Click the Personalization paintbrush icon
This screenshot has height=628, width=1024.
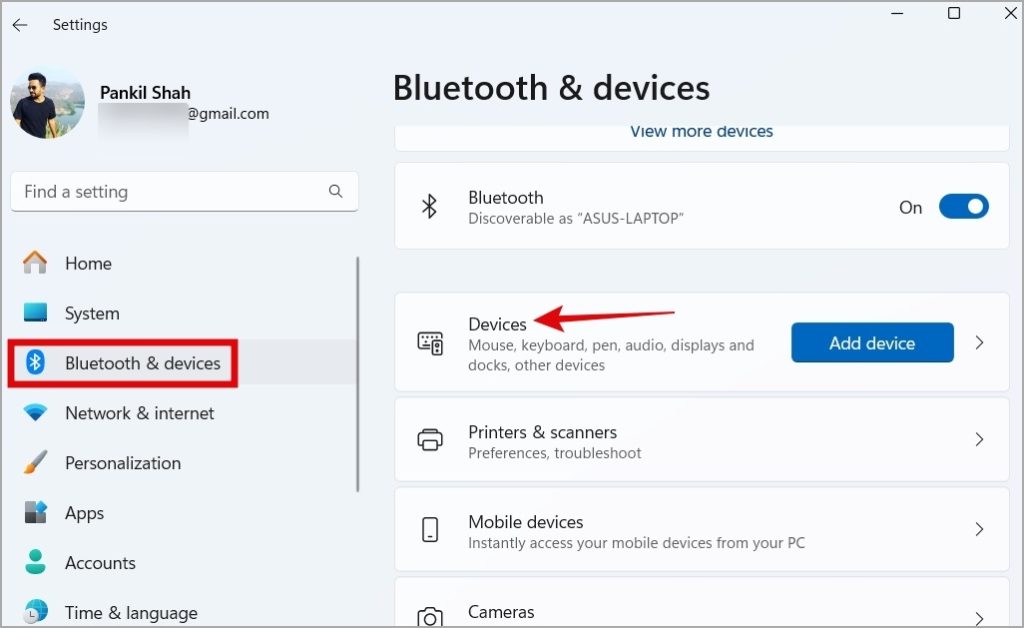tap(35, 463)
